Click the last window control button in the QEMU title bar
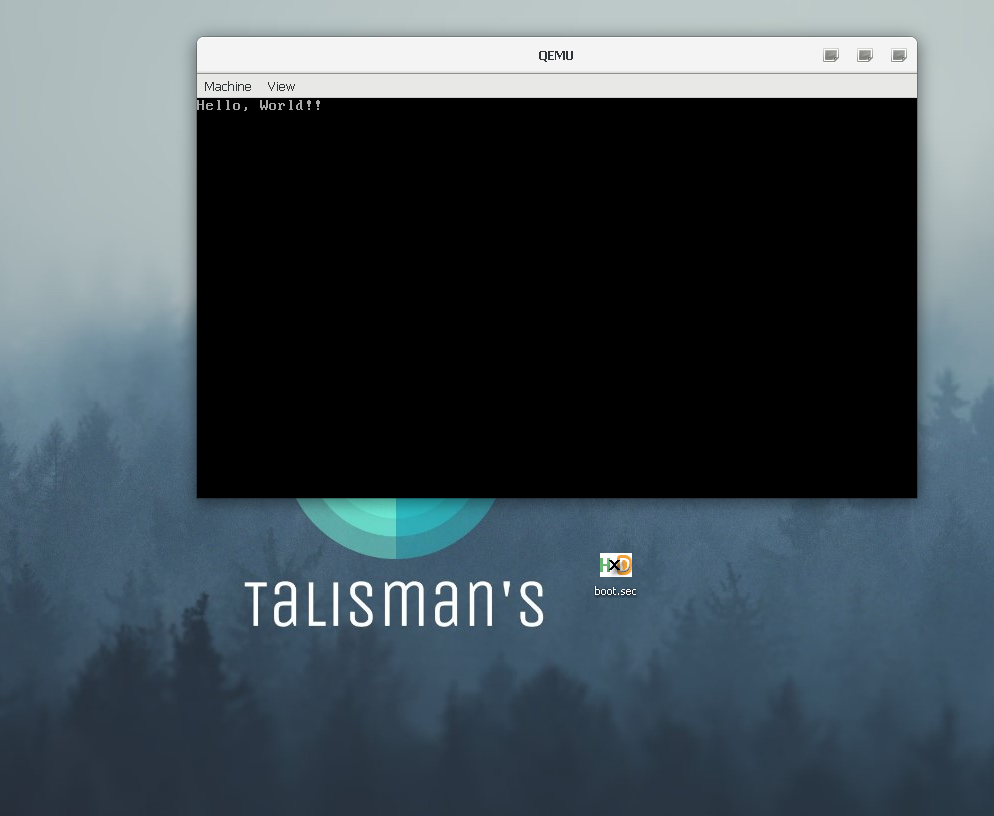Image resolution: width=994 pixels, height=816 pixels. pos(899,55)
